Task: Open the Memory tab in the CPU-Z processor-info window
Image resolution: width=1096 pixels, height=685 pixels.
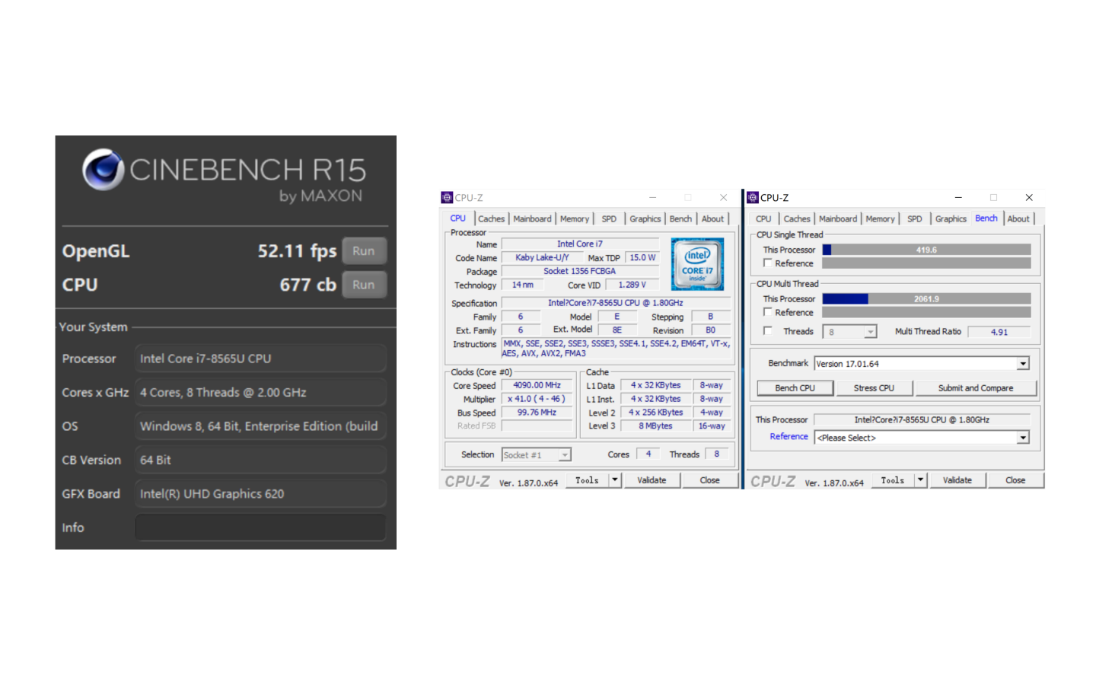Action: (x=575, y=219)
